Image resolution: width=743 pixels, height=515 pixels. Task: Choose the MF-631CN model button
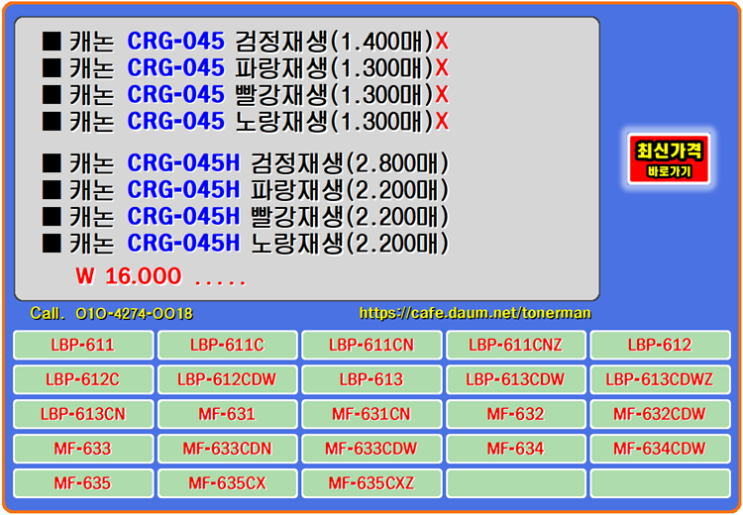pyautogui.click(x=372, y=414)
